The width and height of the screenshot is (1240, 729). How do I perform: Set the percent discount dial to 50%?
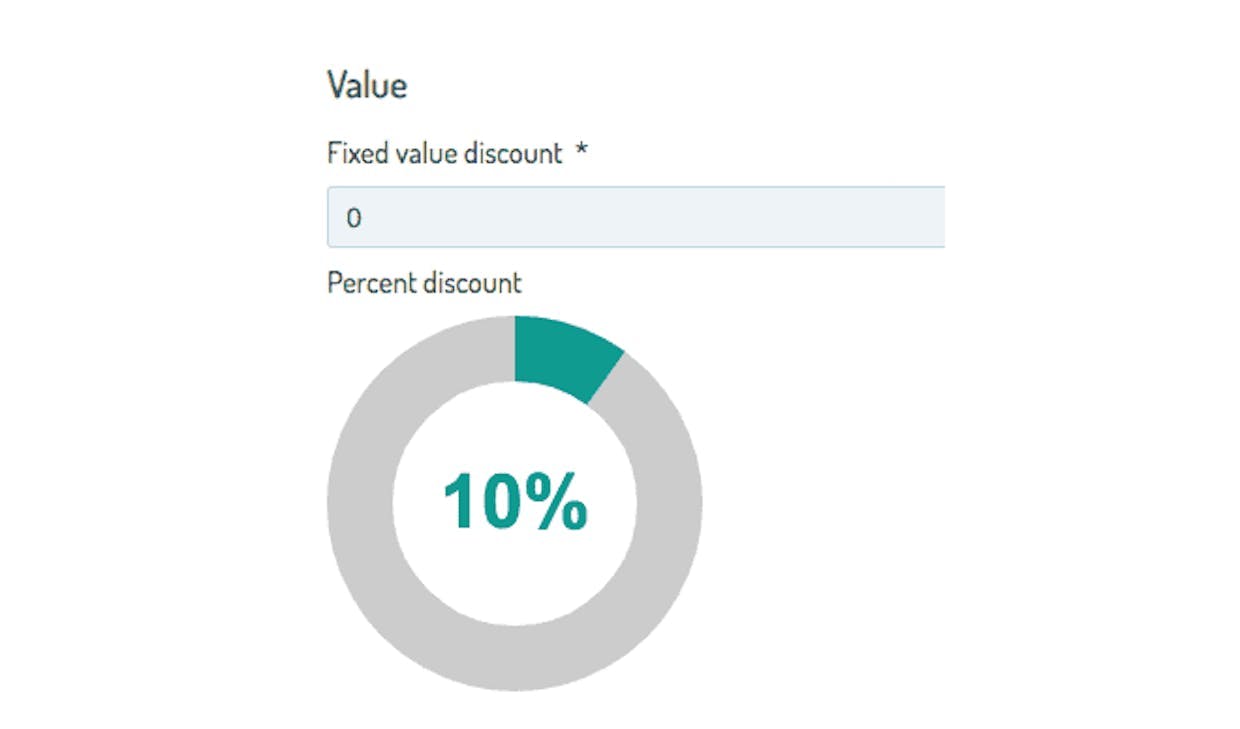tap(515, 657)
